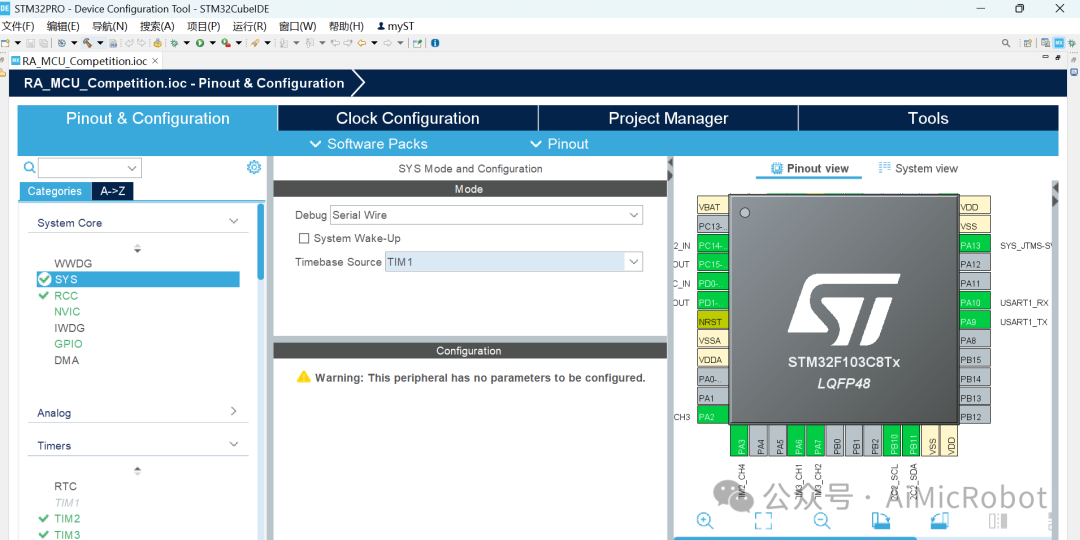Collapse the Timers category
Viewport: 1080px width, 540px height.
tap(233, 444)
